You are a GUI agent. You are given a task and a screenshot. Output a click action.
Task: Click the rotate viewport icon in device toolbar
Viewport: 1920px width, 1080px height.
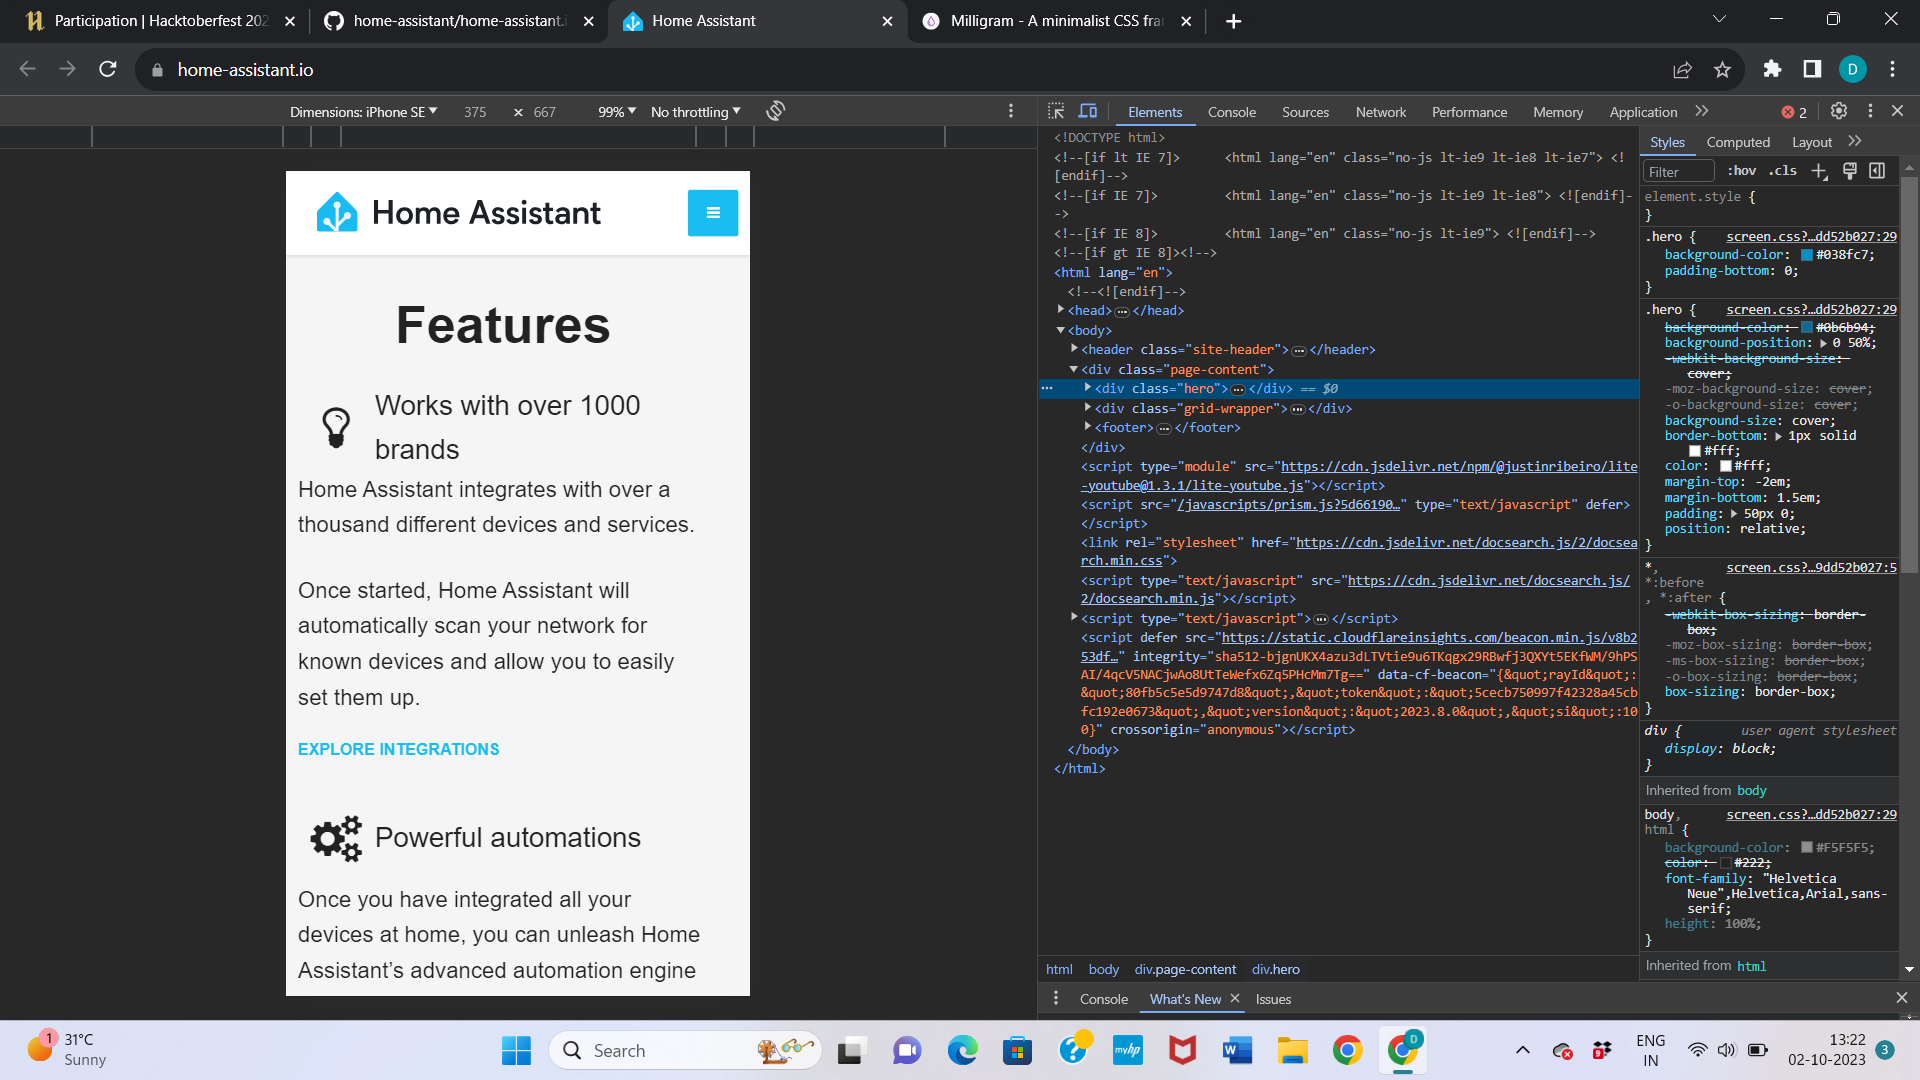(x=775, y=111)
